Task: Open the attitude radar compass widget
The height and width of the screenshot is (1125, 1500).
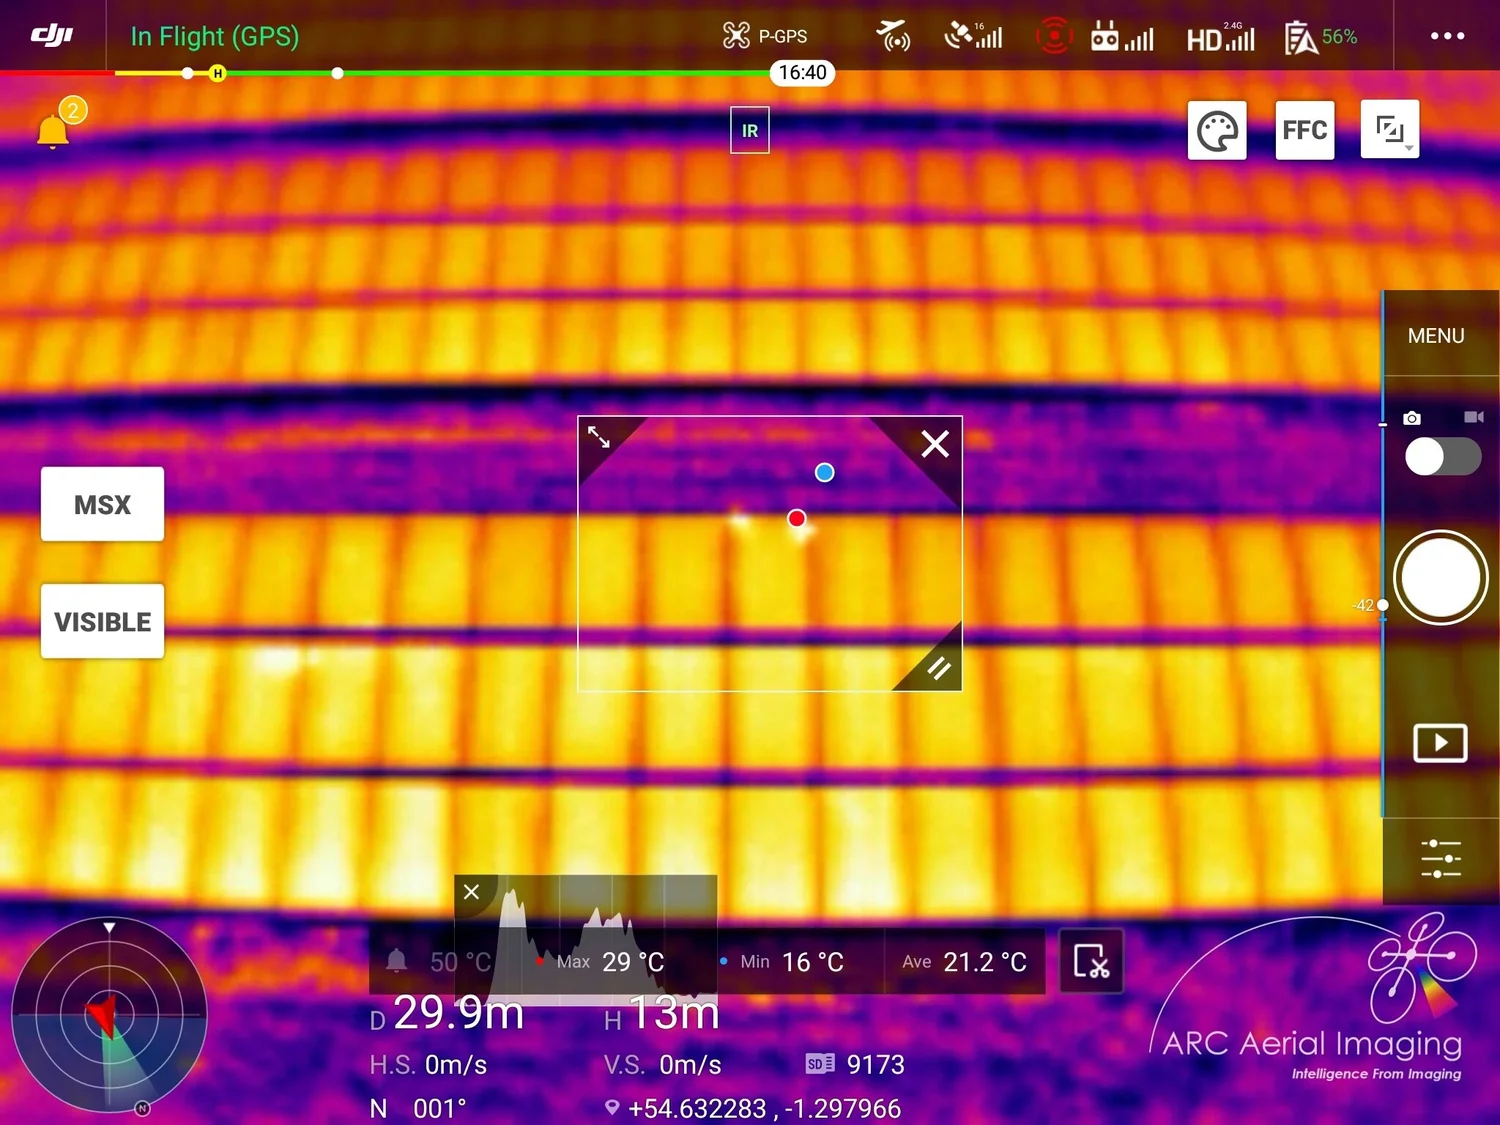Action: coord(109,1014)
